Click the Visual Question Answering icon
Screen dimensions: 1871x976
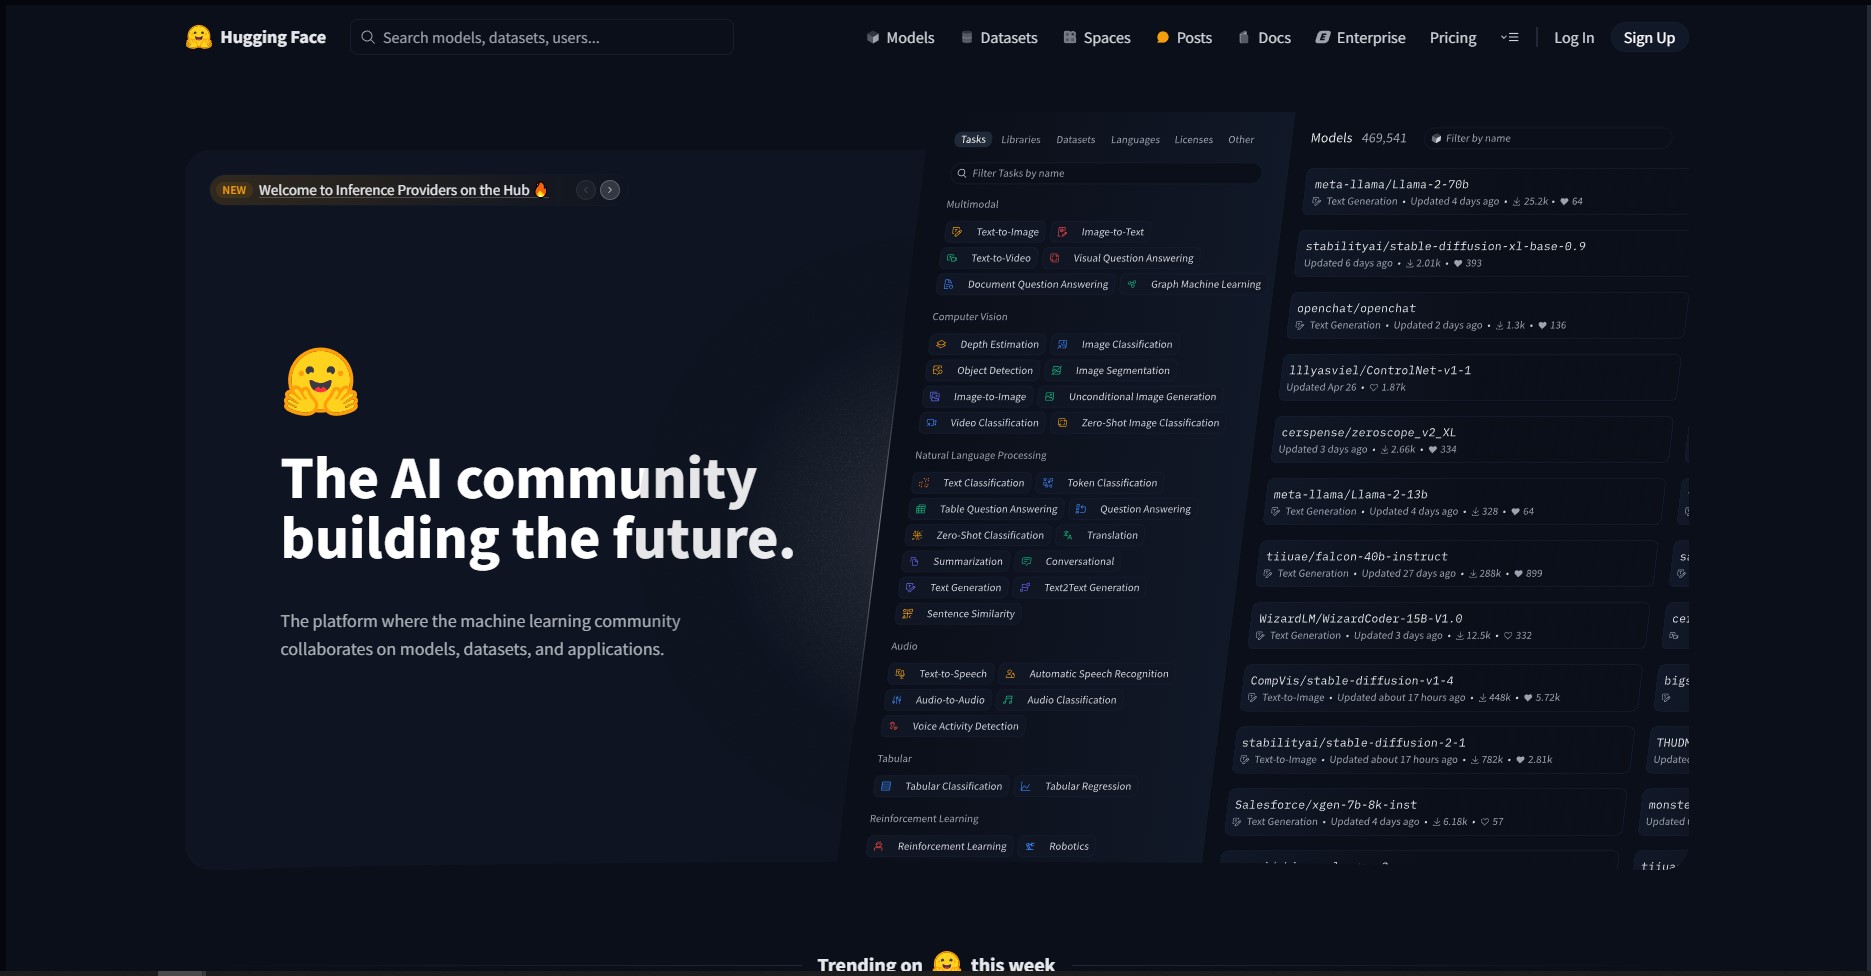tap(1054, 258)
